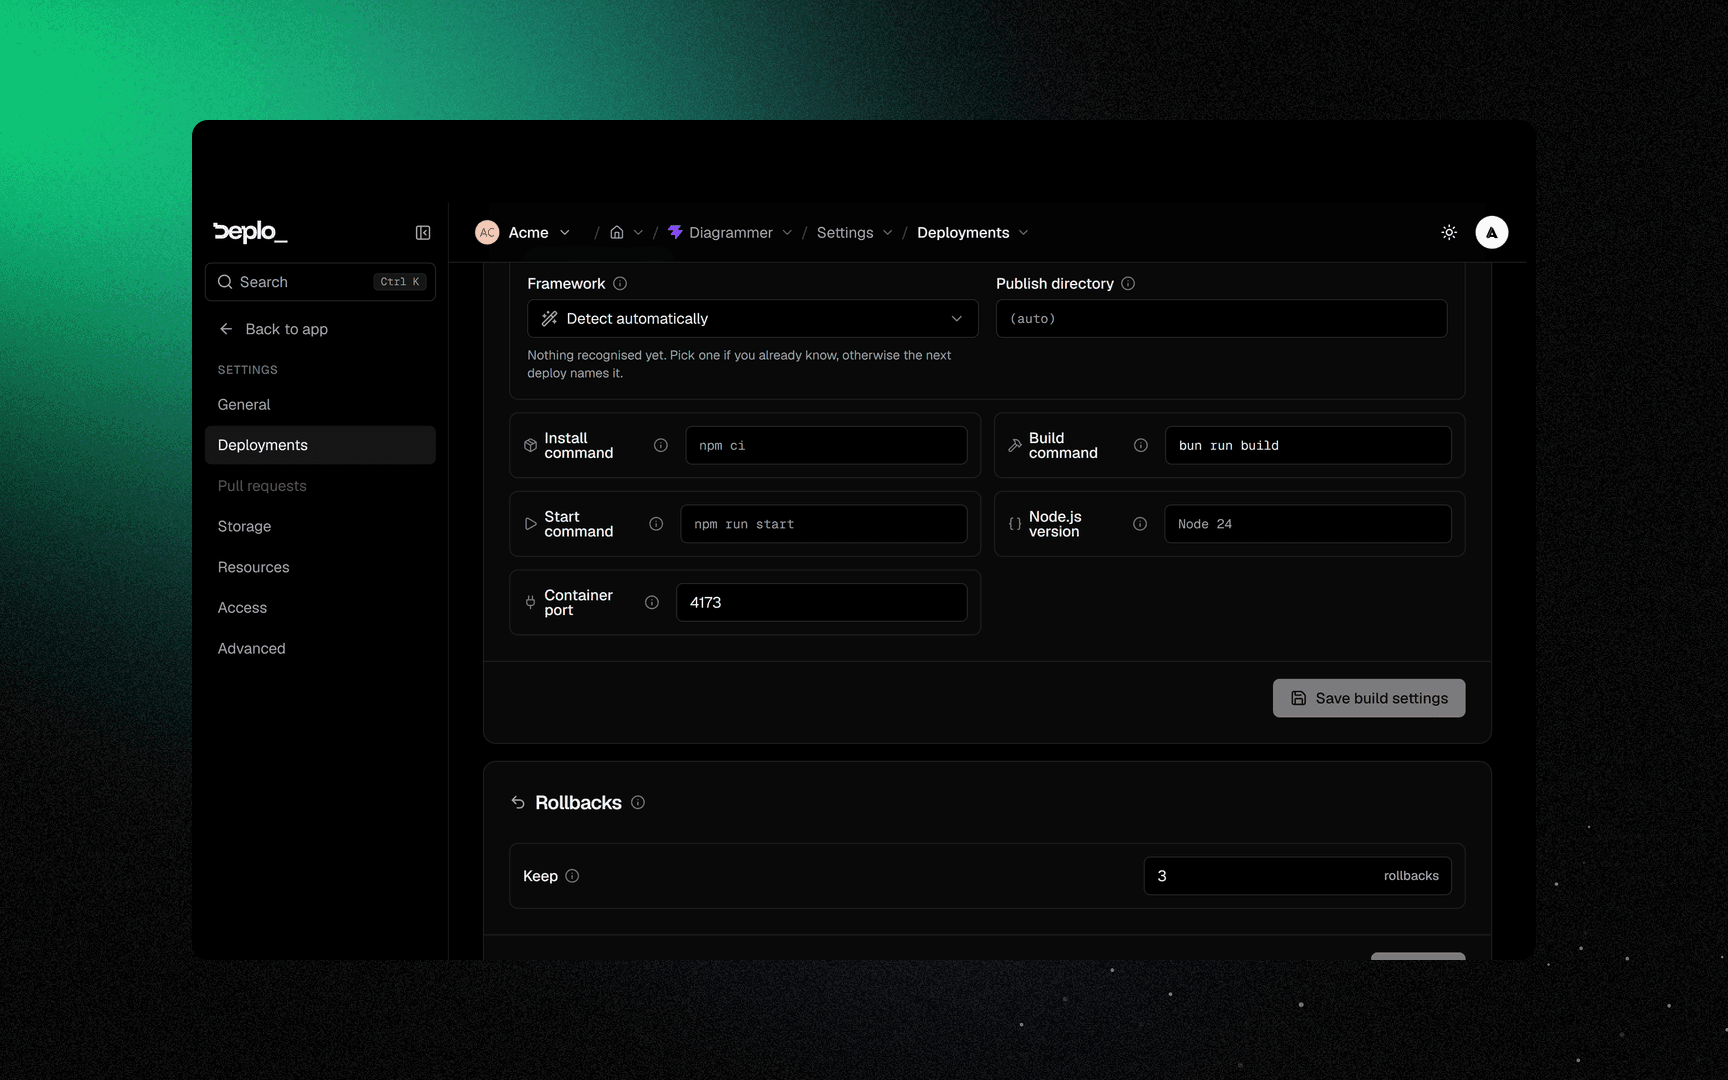This screenshot has width=1728, height=1080.
Task: Click the Settings breadcrumb link
Action: point(845,232)
